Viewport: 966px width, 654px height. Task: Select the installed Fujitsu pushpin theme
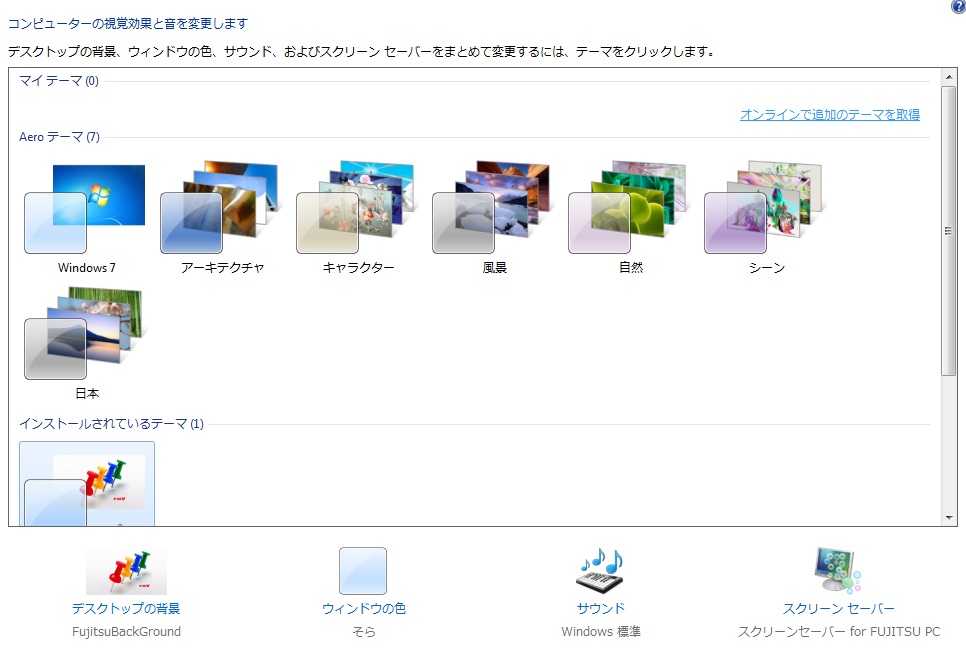tap(87, 484)
